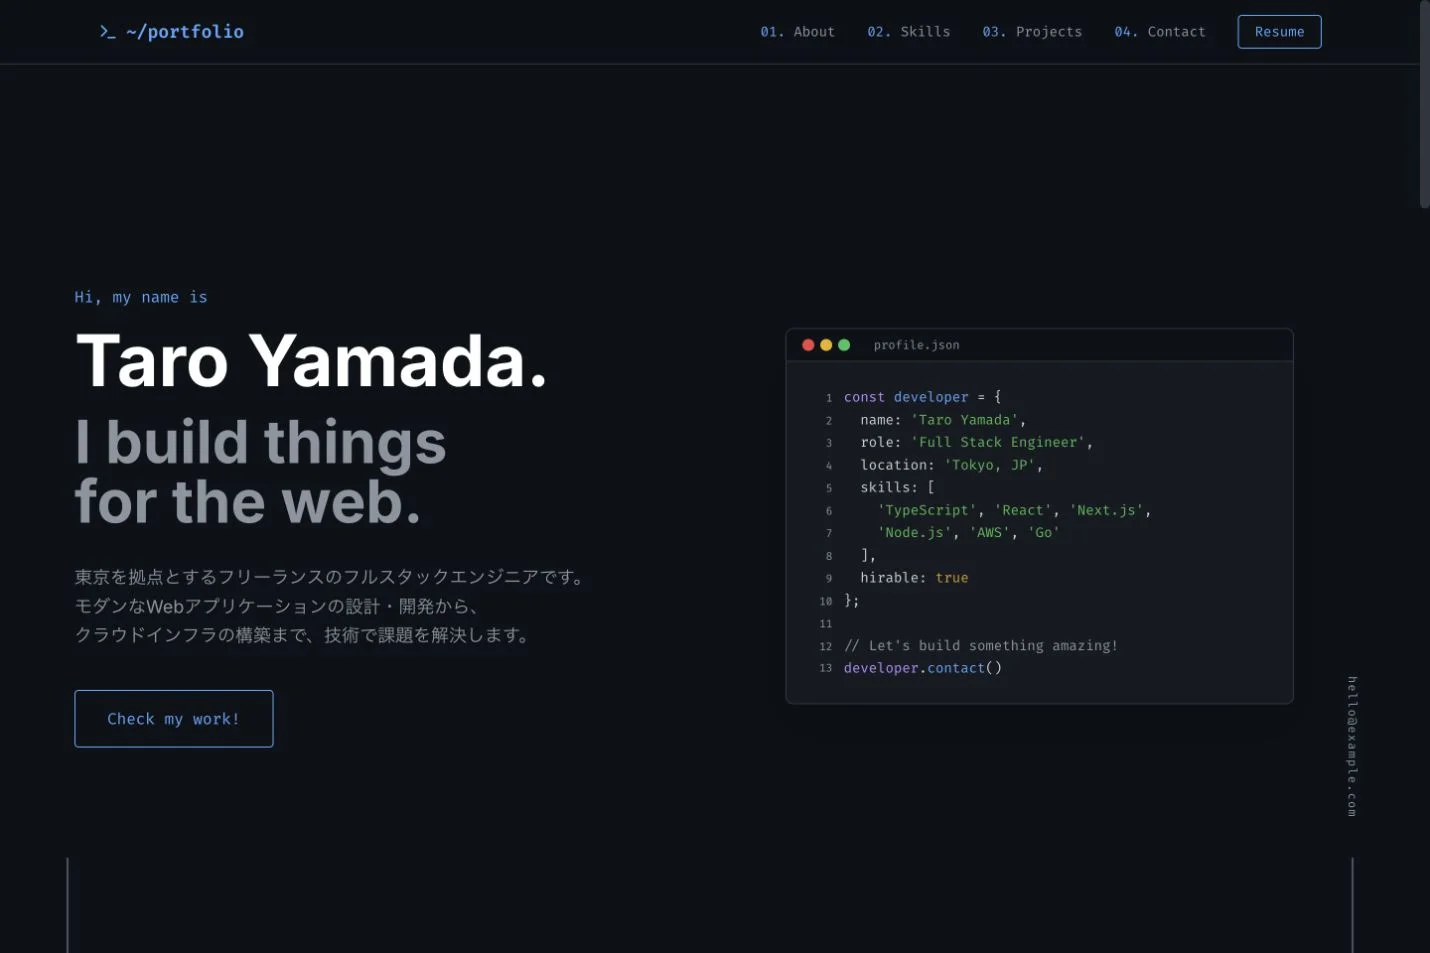Click the 'React' skill string
The image size is (1430, 953).
pyautogui.click(x=1023, y=510)
